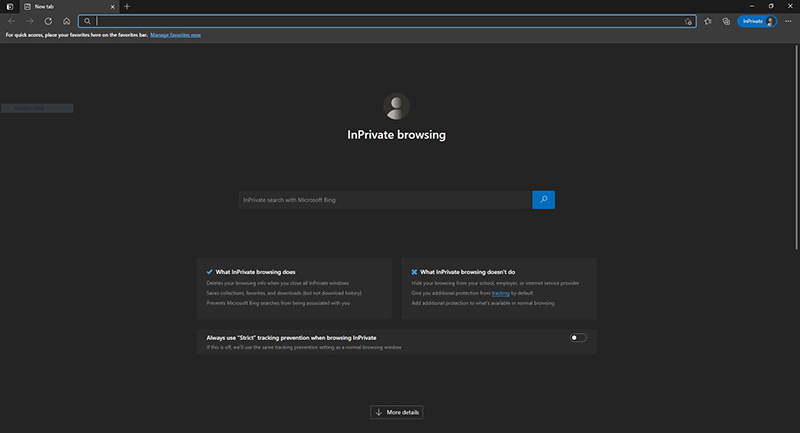Click the browser Back arrow
800x433 pixels.
pos(11,21)
